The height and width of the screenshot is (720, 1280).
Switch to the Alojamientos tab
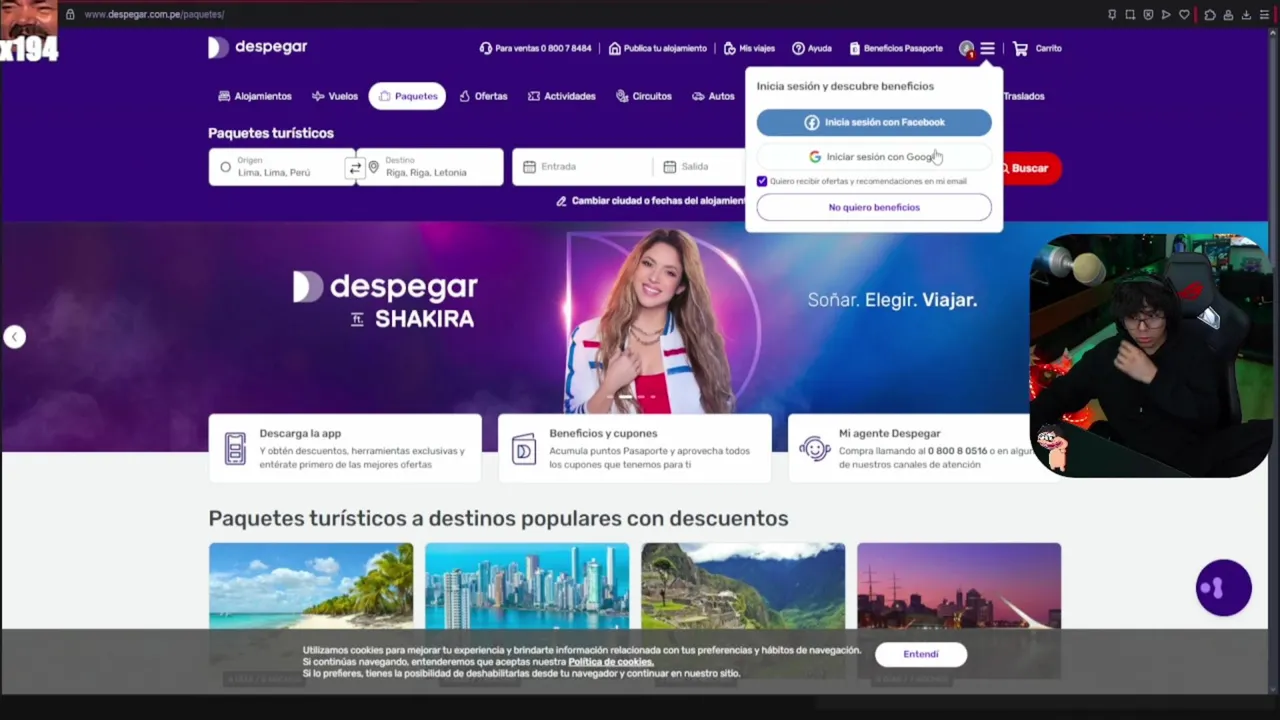(255, 96)
